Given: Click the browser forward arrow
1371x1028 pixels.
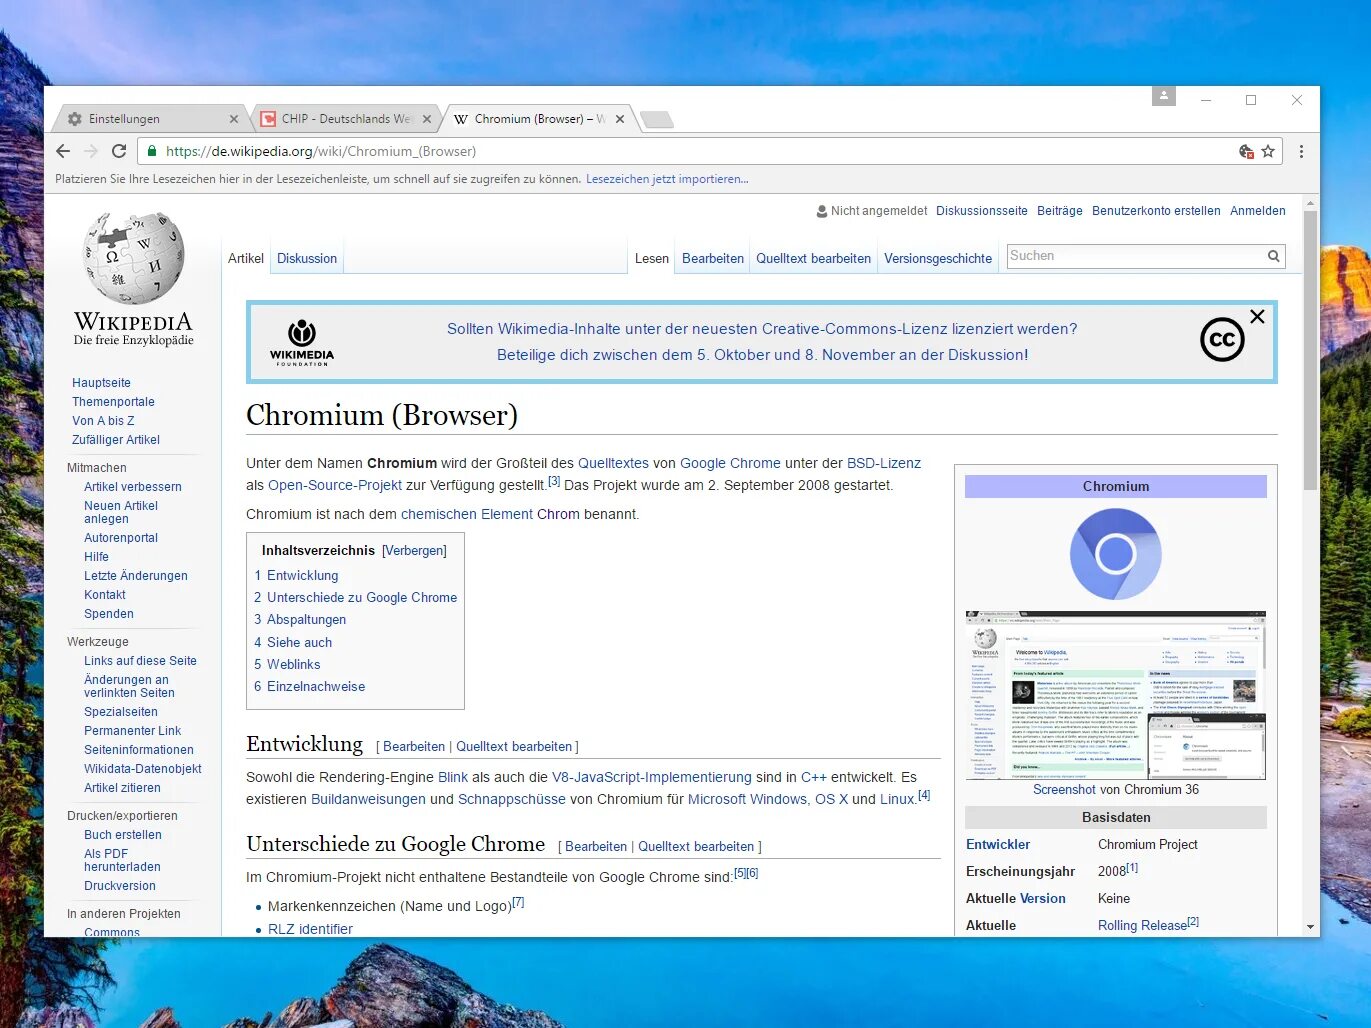Looking at the screenshot, I should [91, 151].
